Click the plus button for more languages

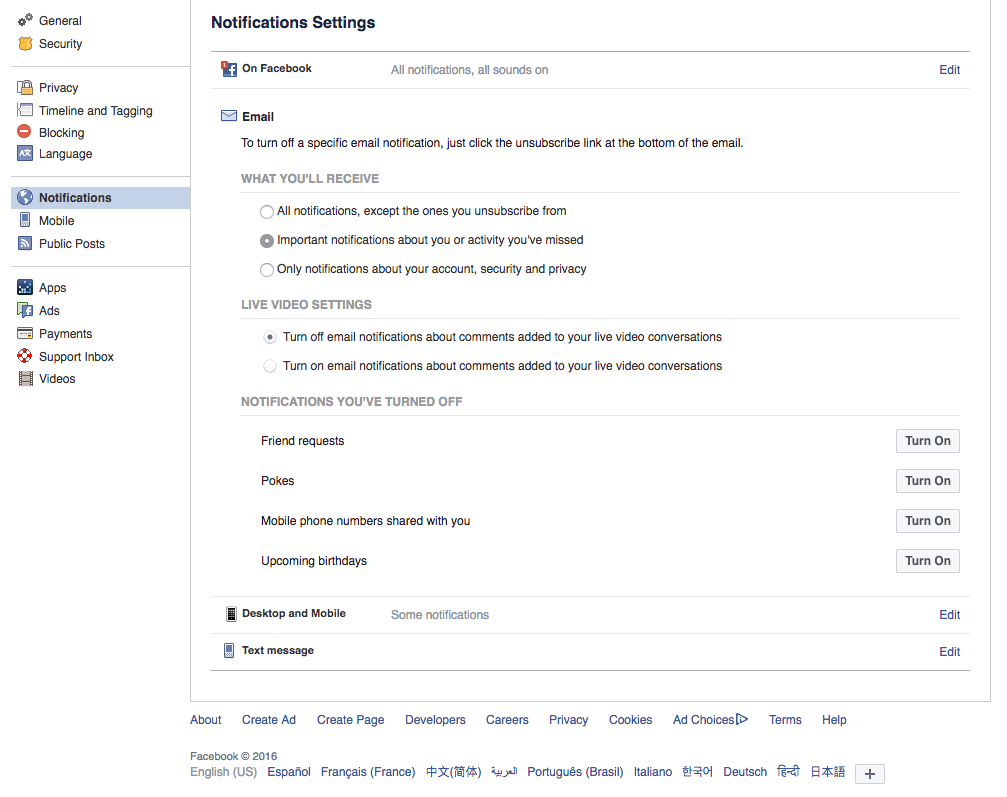870,774
